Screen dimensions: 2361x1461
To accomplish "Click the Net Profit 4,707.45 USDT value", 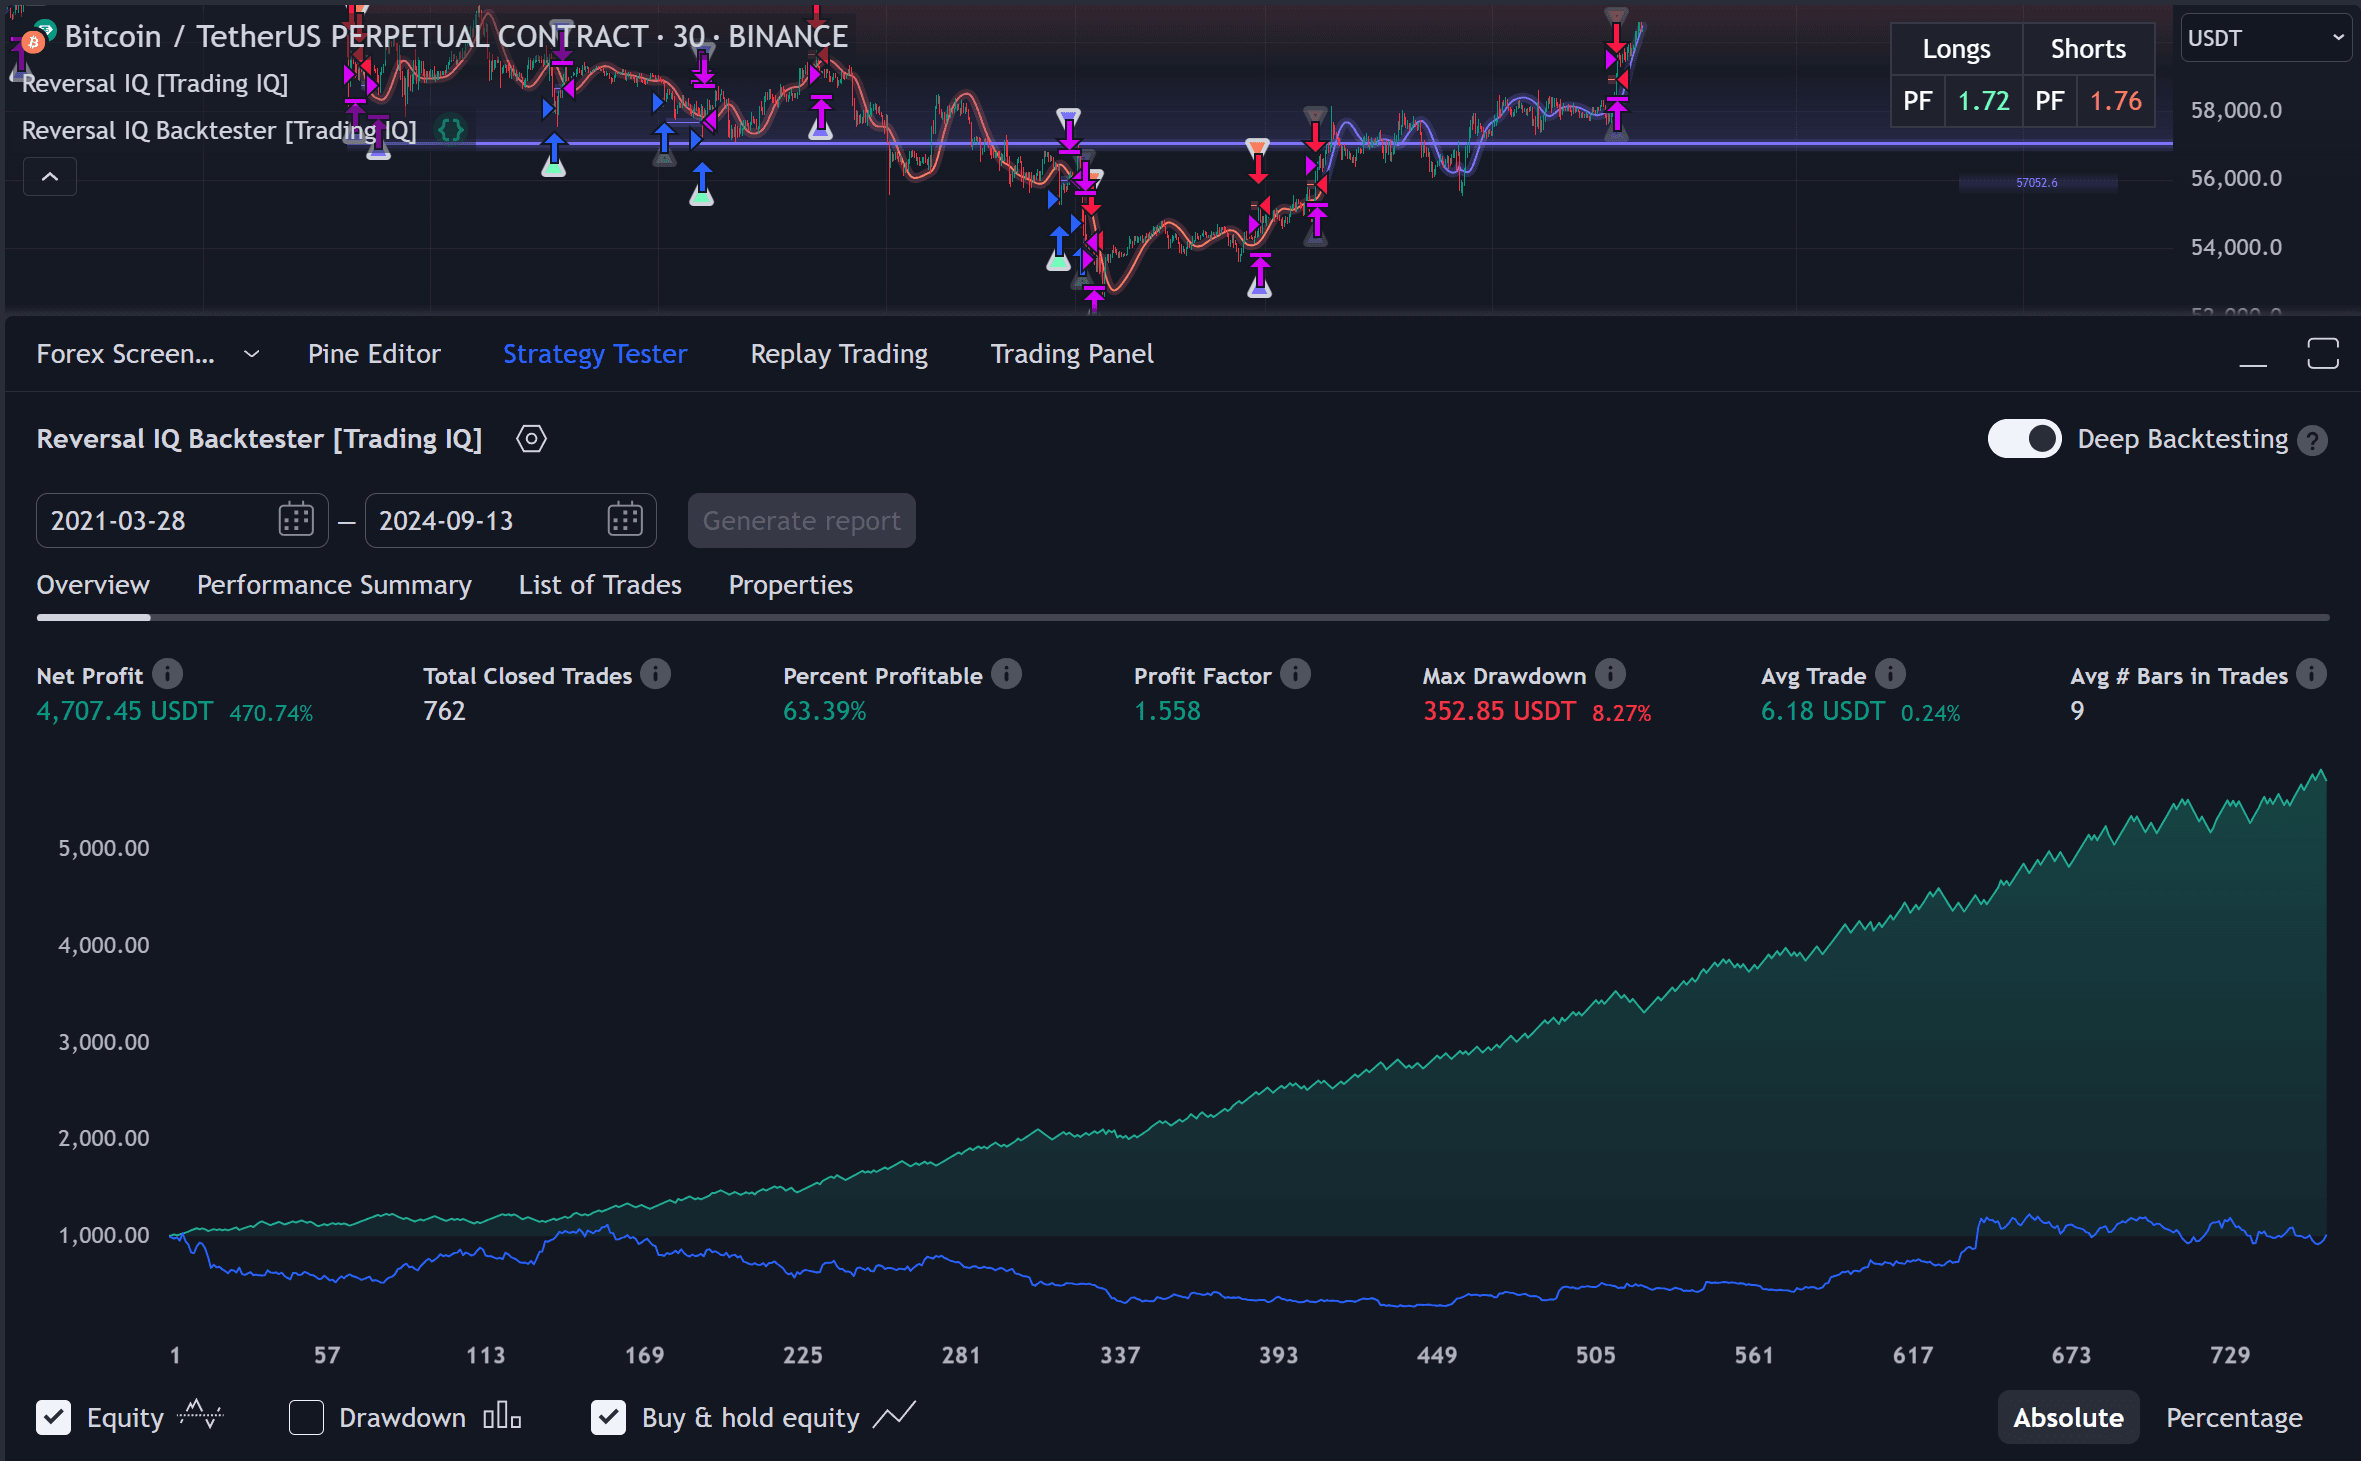I will pyautogui.click(x=125, y=711).
